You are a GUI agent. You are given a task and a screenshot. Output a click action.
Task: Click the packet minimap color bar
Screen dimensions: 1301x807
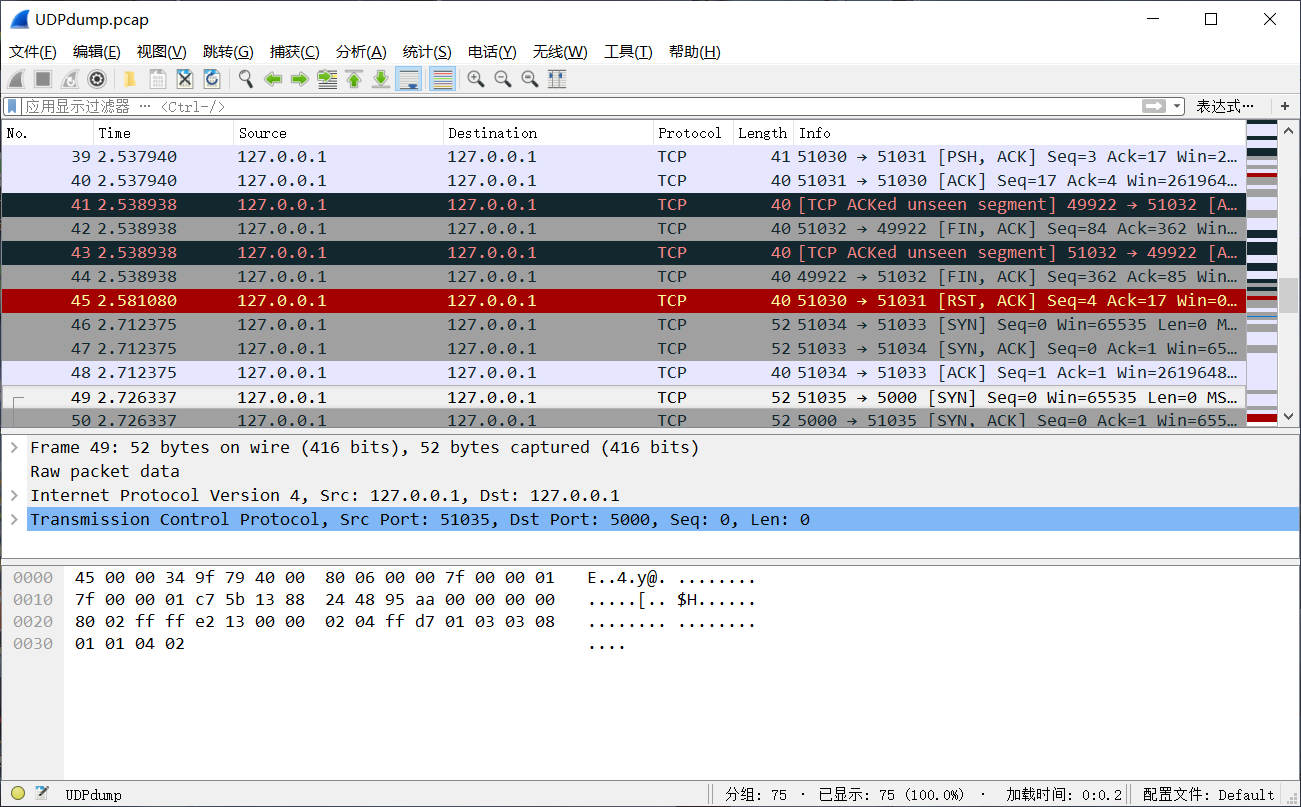pyautogui.click(x=1262, y=272)
